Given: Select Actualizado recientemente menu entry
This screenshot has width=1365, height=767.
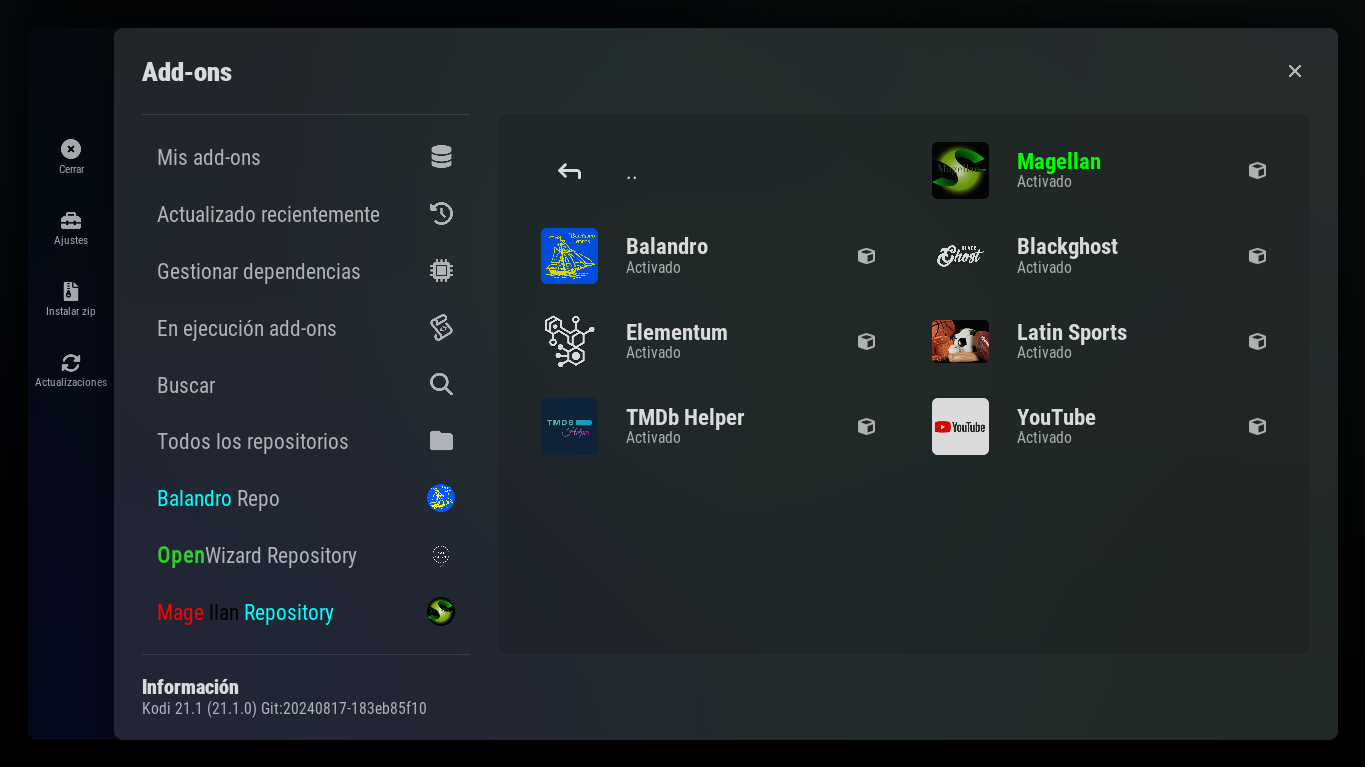Looking at the screenshot, I should click(268, 215).
